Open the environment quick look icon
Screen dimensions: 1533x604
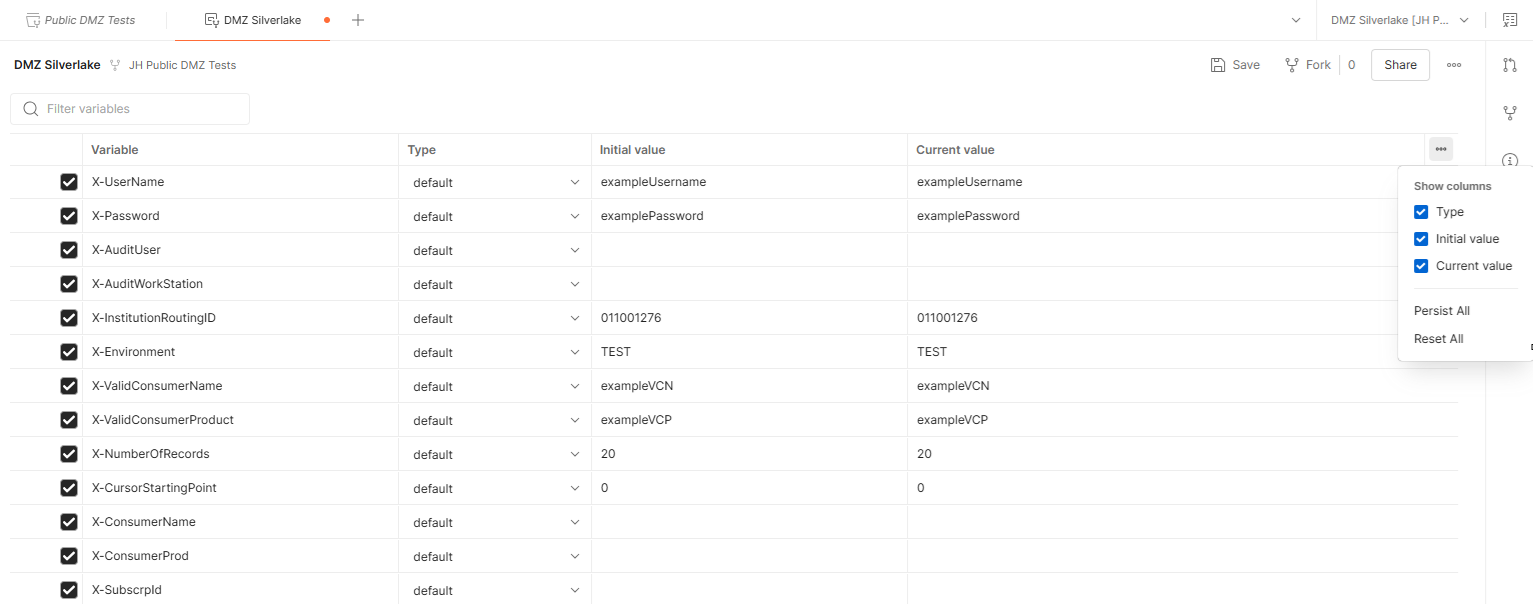click(x=1510, y=19)
